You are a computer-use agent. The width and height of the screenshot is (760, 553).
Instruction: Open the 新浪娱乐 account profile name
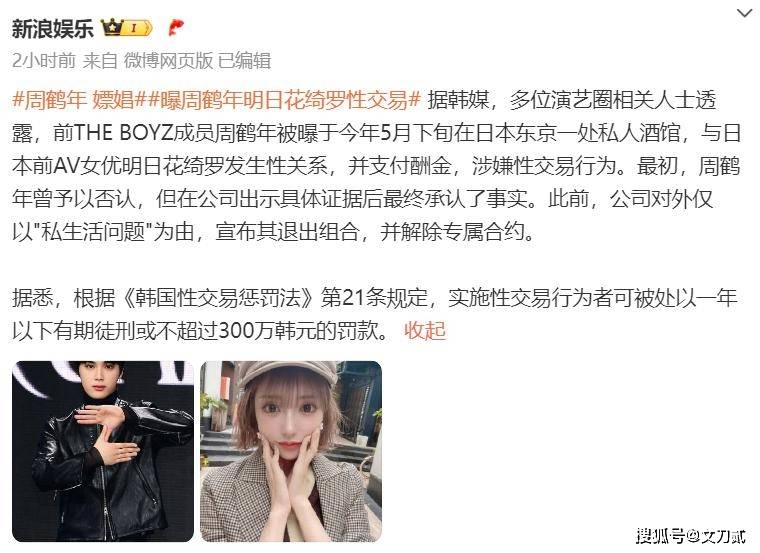pyautogui.click(x=52, y=29)
